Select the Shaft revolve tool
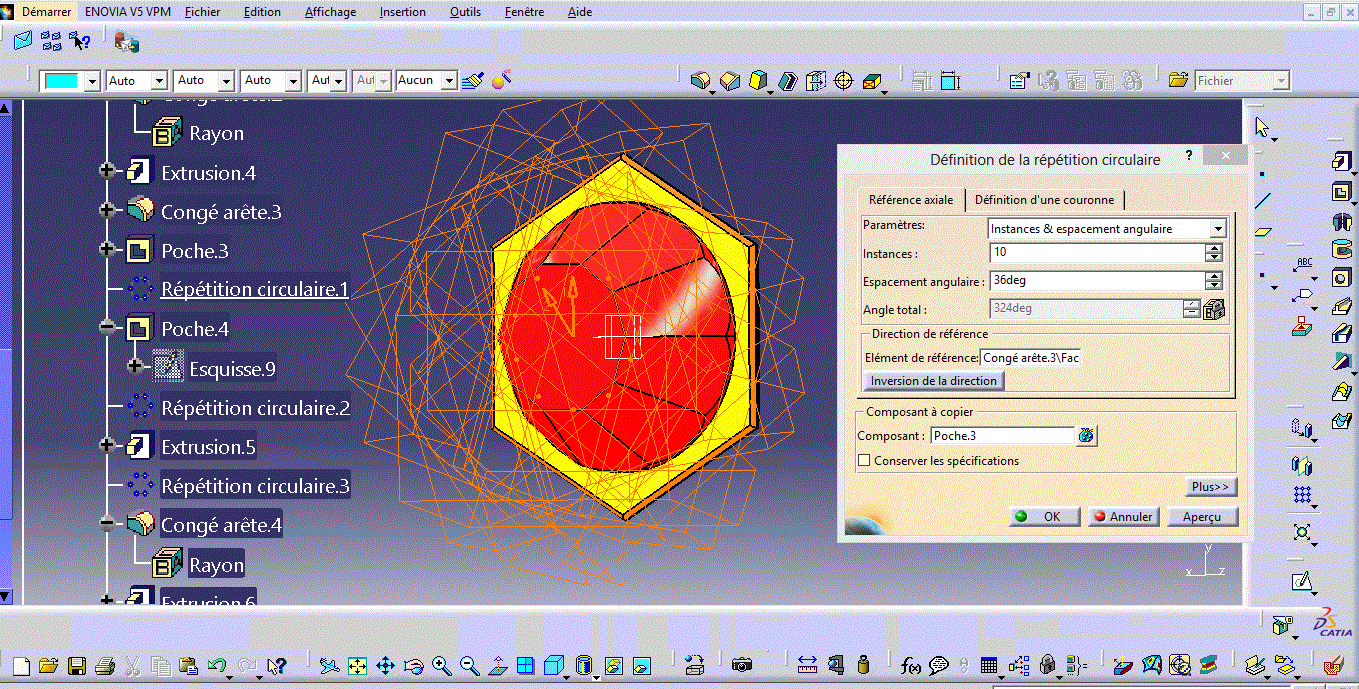Screen dimensions: 1359x689 click(x=1341, y=220)
